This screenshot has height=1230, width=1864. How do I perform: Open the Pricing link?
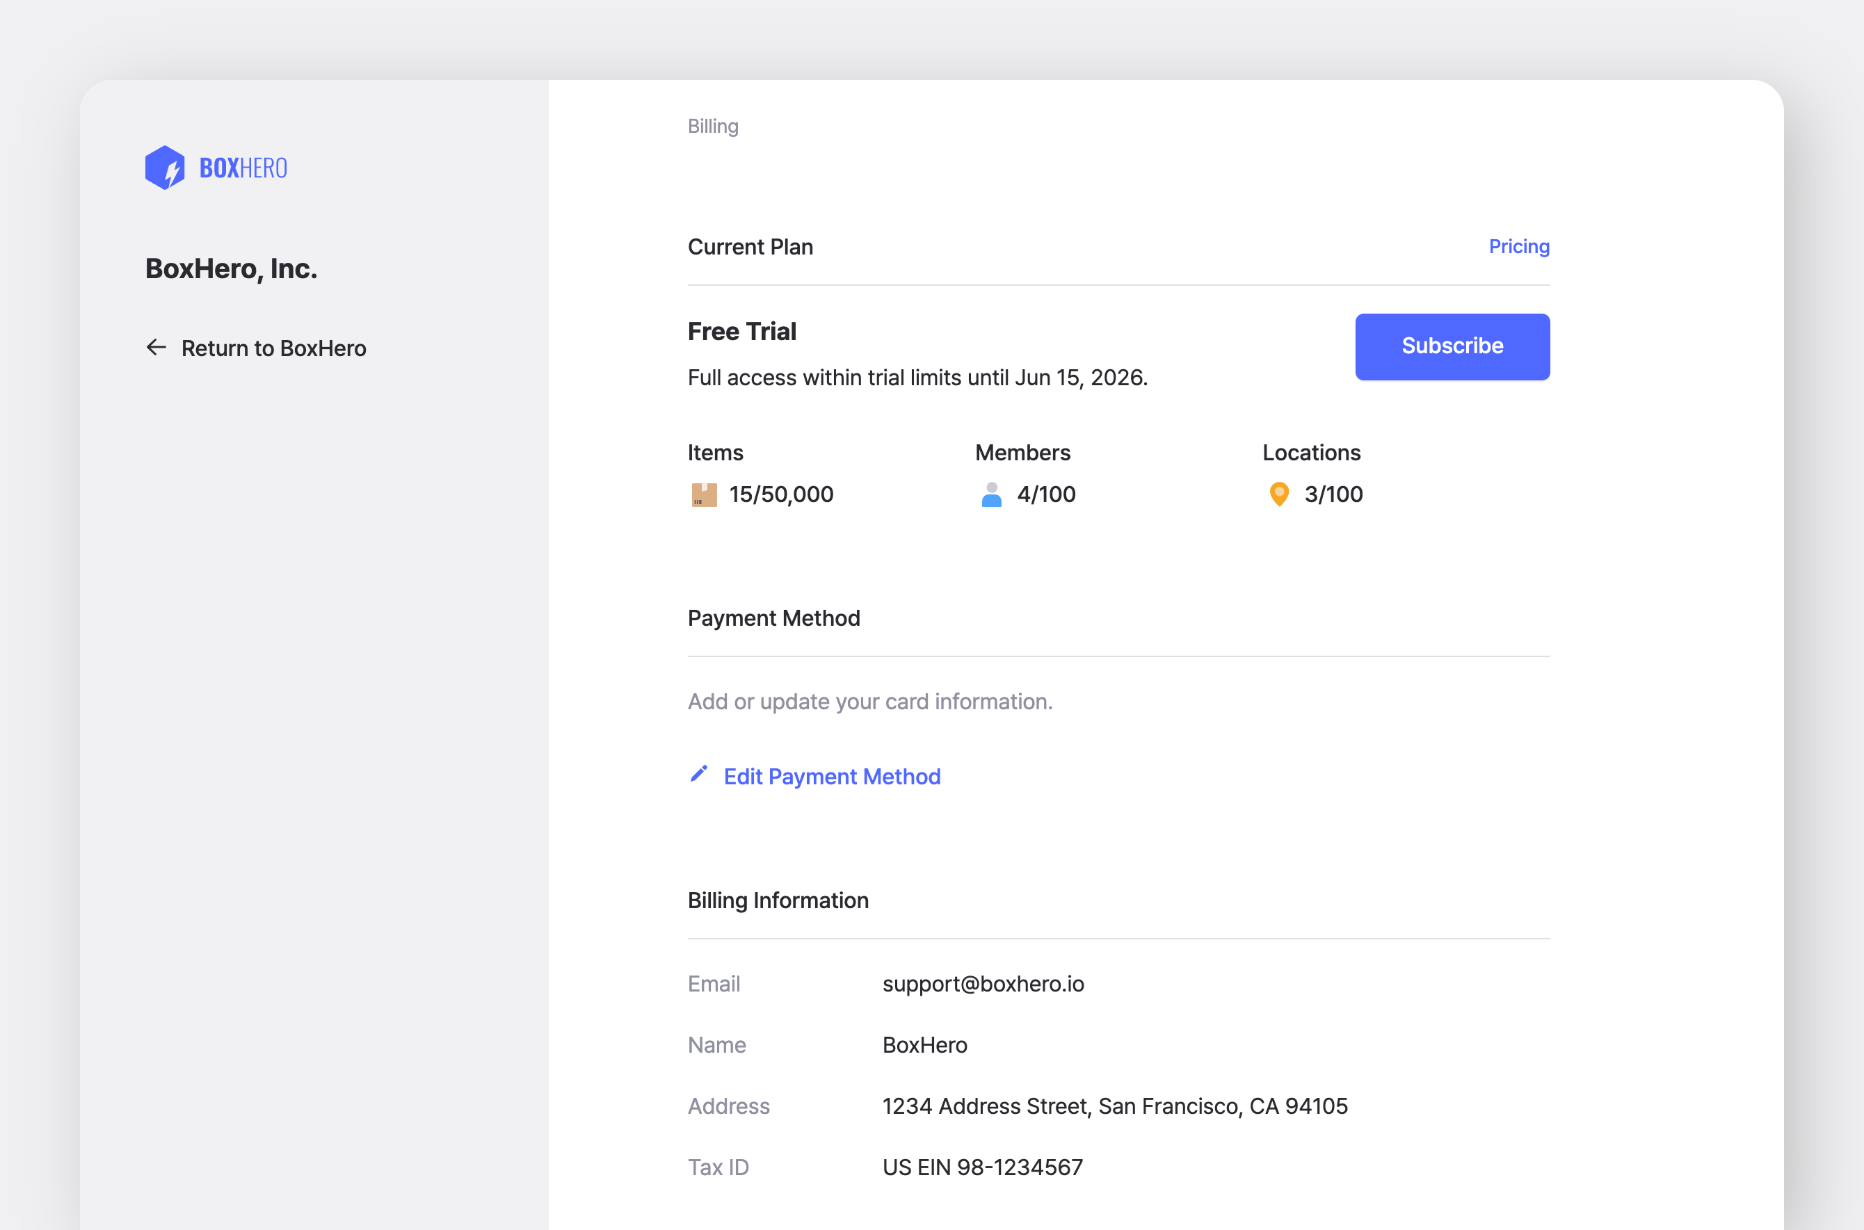coord(1518,247)
